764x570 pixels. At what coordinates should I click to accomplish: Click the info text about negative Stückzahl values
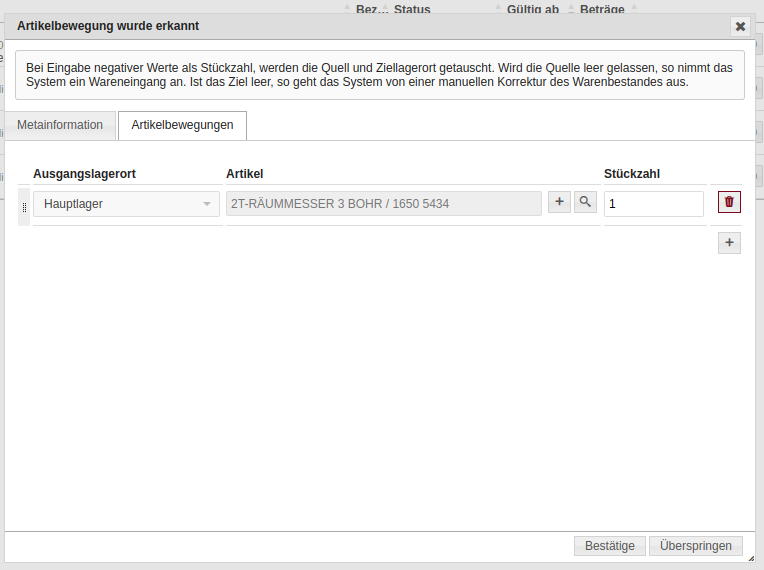coord(380,75)
